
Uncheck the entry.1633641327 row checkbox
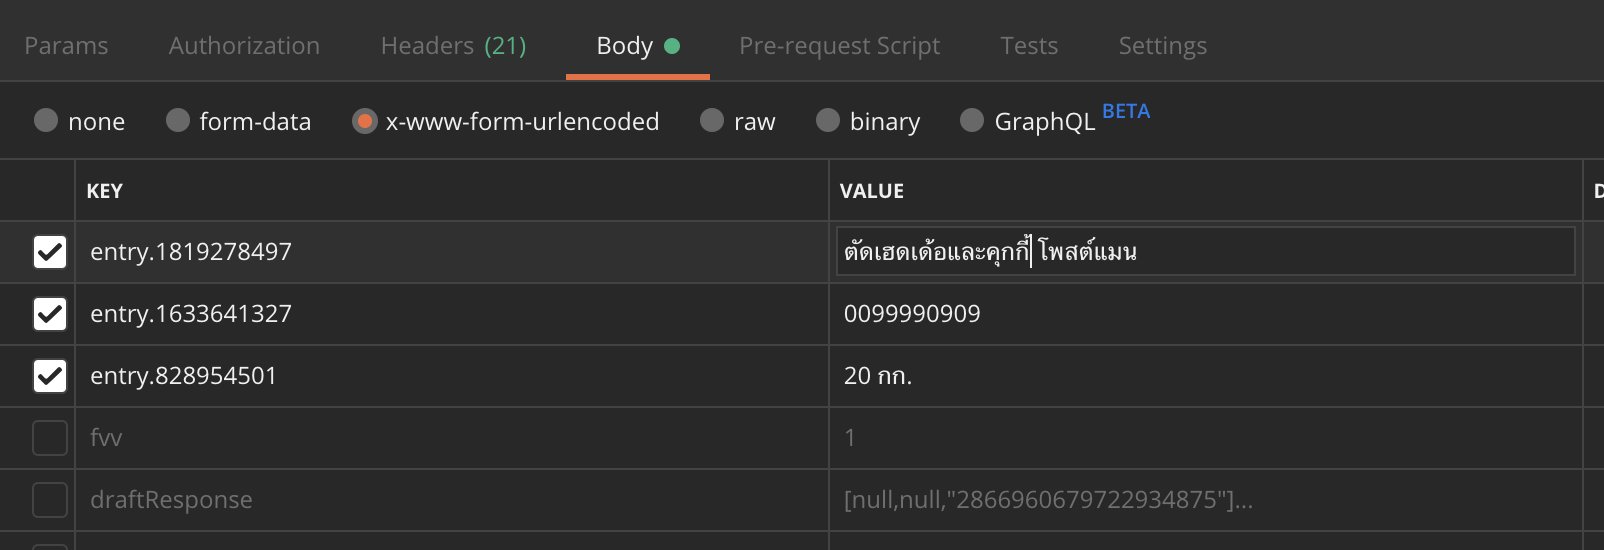(50, 314)
